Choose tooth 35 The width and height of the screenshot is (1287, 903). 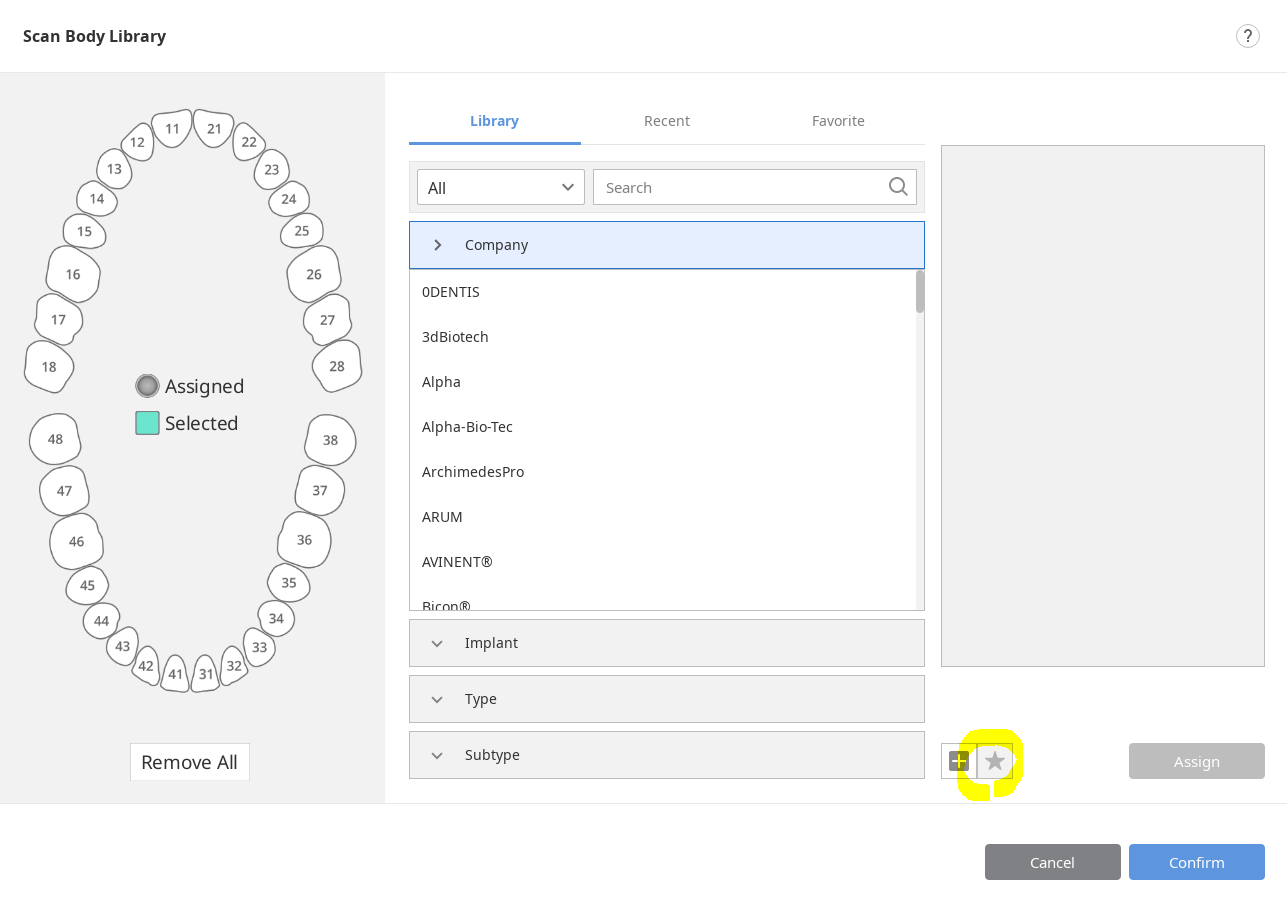tap(289, 582)
